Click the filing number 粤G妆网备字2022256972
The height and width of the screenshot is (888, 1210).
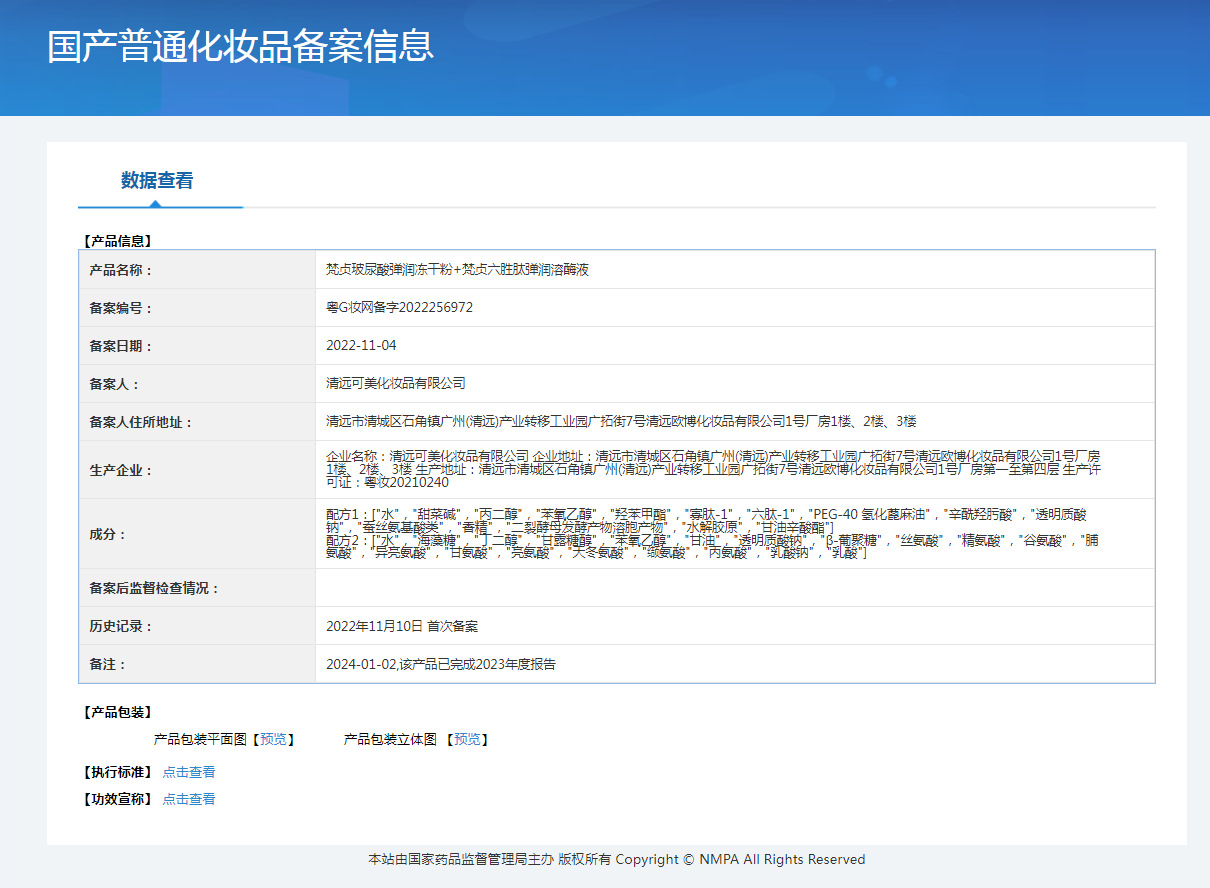399,308
